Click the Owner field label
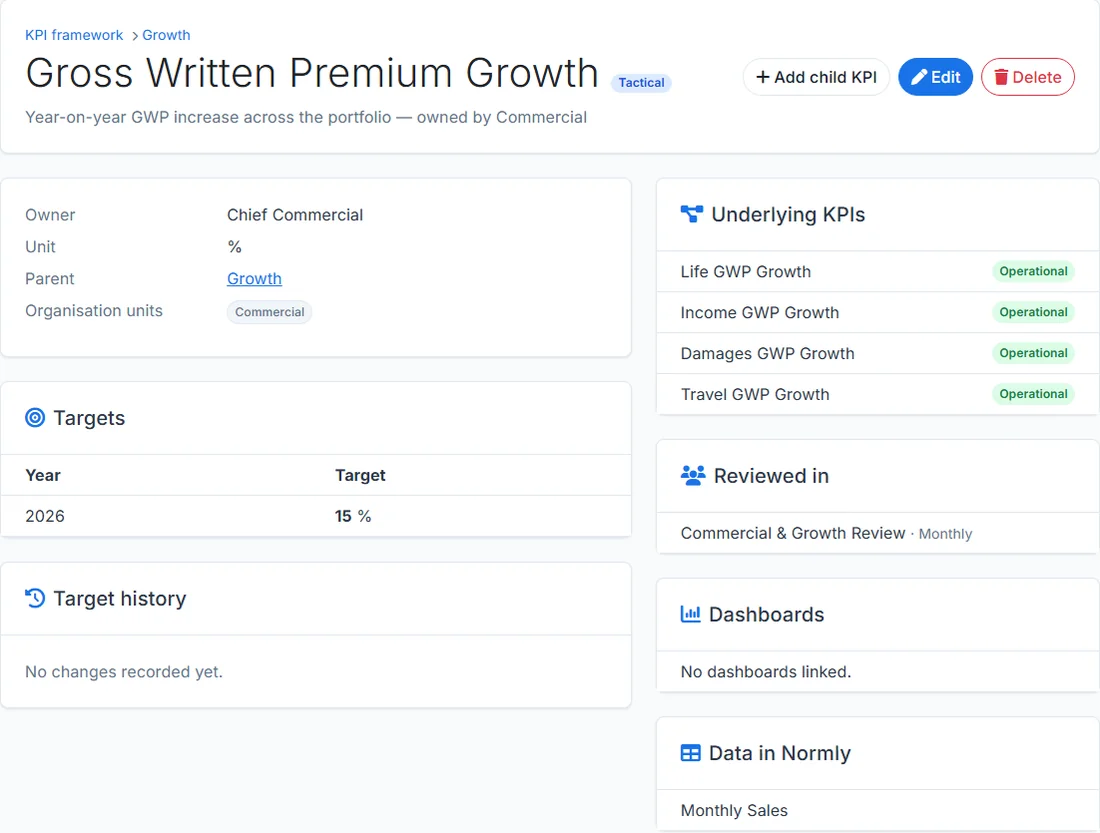1100x833 pixels. pyautogui.click(x=50, y=215)
